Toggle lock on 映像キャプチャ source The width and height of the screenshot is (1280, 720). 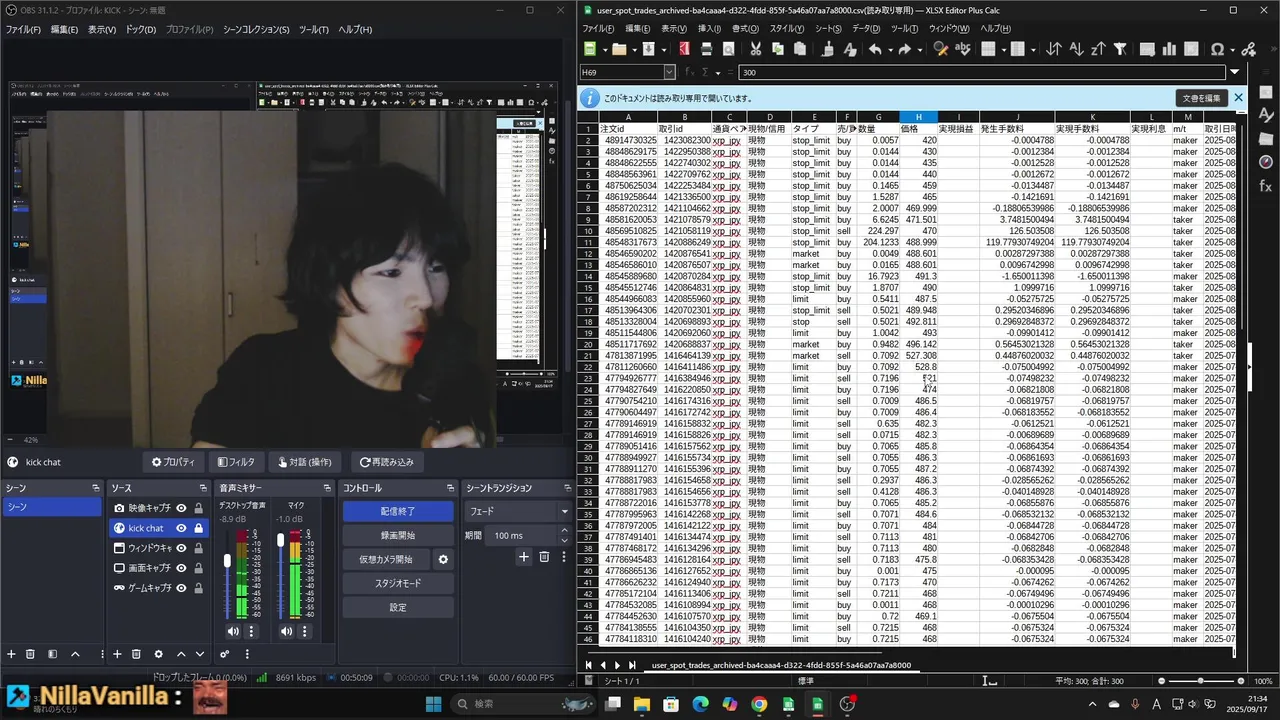click(x=198, y=508)
